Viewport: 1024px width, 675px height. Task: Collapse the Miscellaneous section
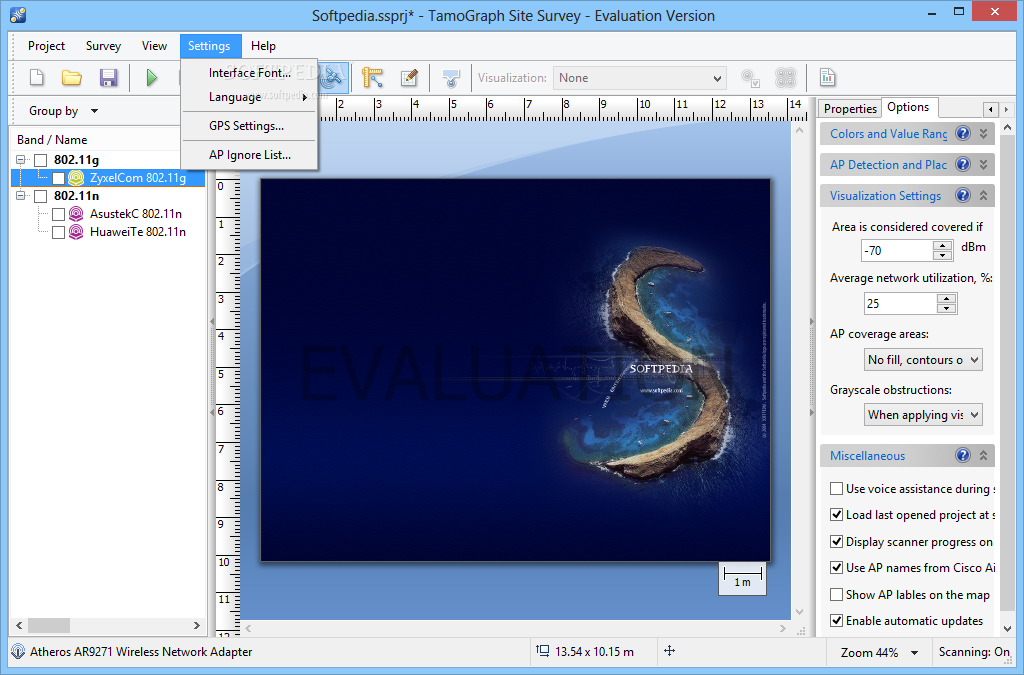coord(984,455)
